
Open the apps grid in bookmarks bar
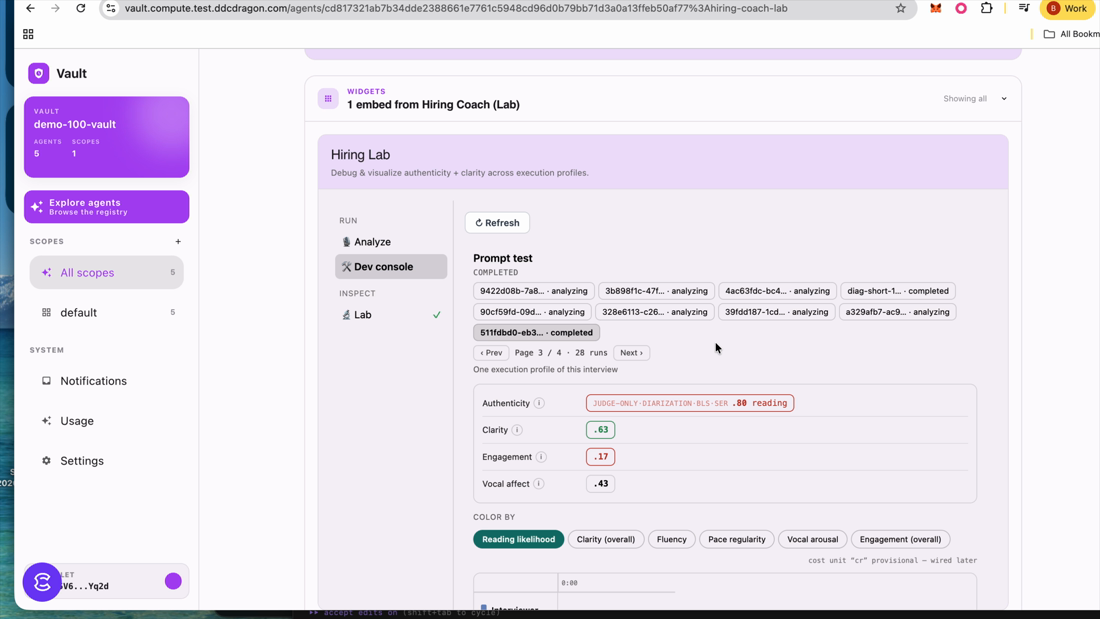(28, 34)
